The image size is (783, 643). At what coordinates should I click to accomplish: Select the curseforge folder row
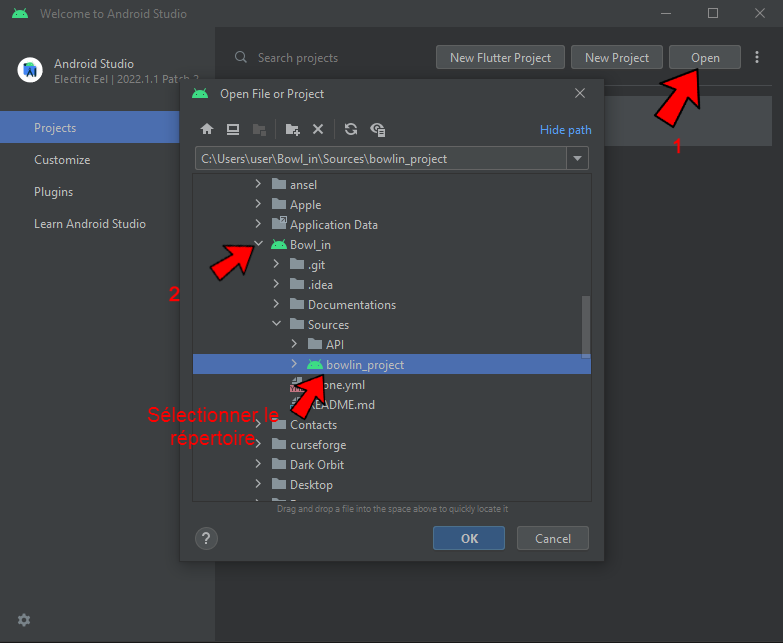pyautogui.click(x=392, y=444)
